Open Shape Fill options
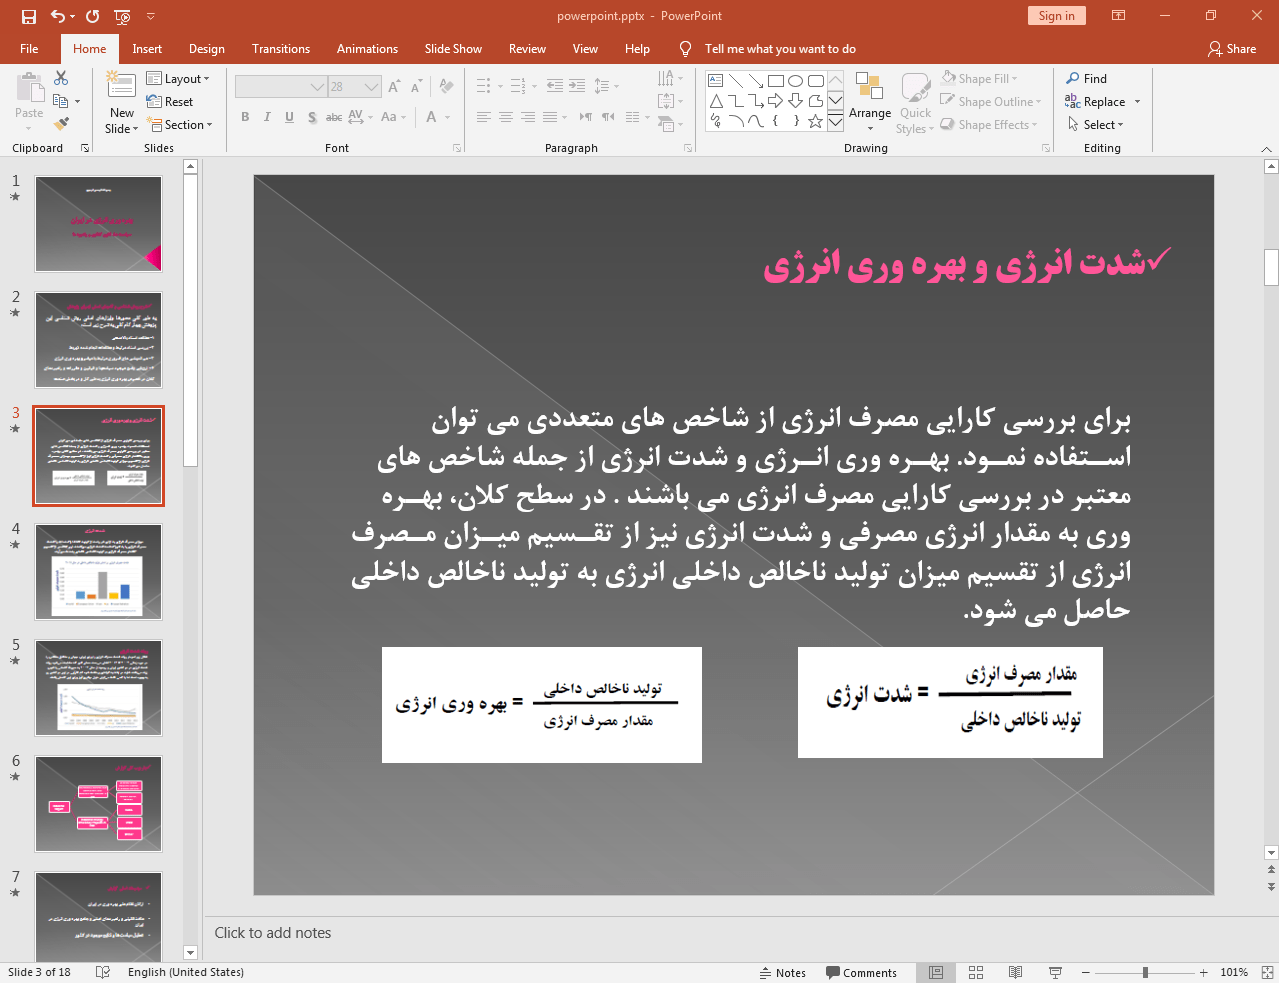The height and width of the screenshot is (983, 1279). tap(979, 78)
